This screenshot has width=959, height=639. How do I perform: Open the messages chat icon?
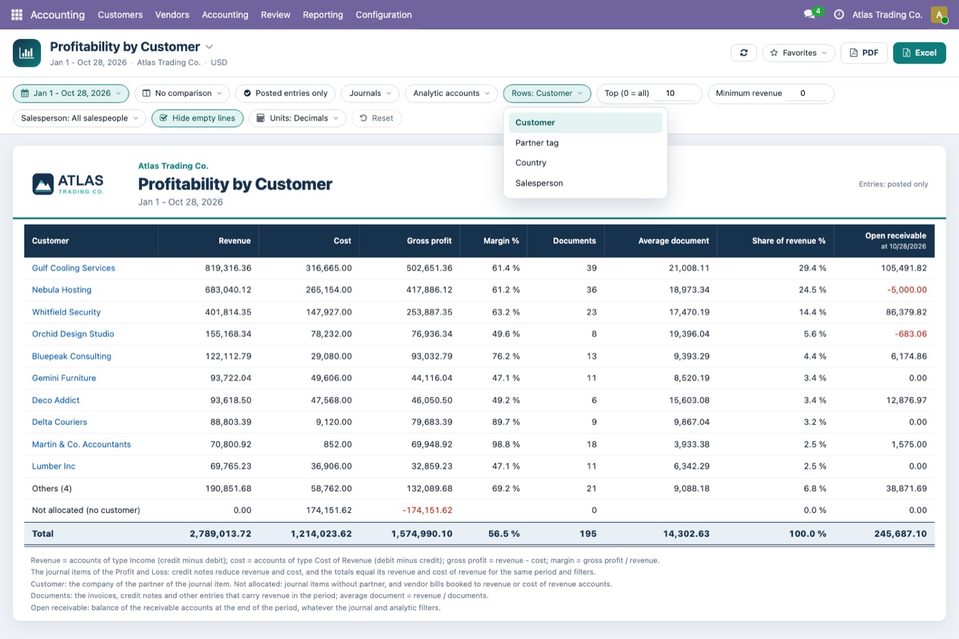pyautogui.click(x=809, y=14)
